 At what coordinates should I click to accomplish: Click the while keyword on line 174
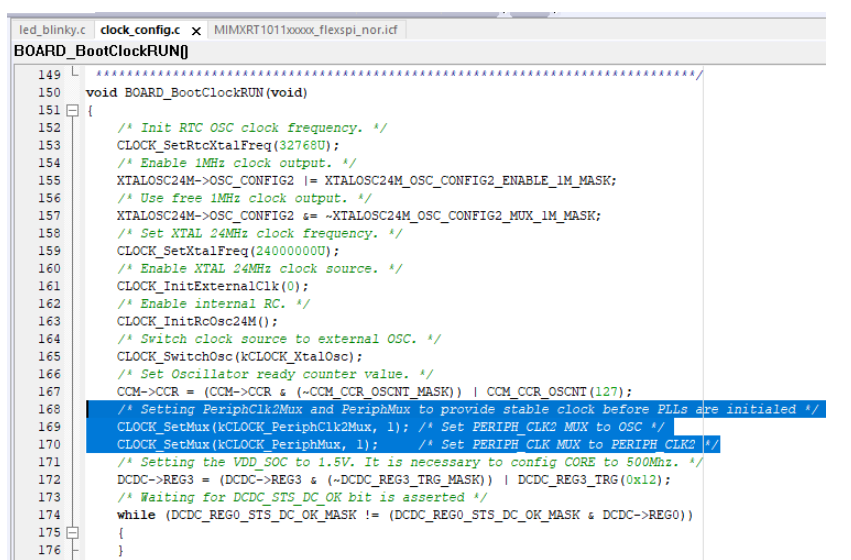(136, 516)
